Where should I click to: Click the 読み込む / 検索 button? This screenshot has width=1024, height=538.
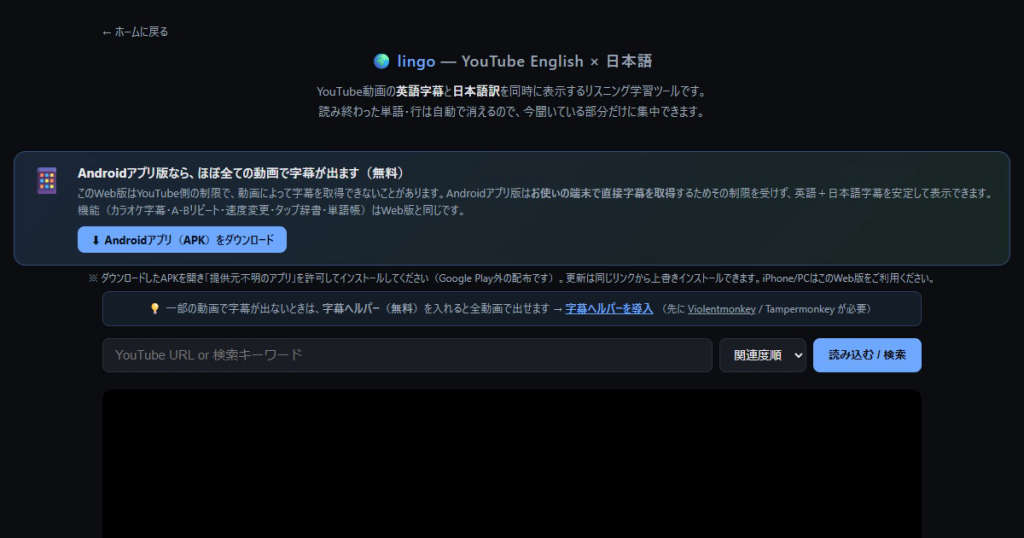pos(867,355)
